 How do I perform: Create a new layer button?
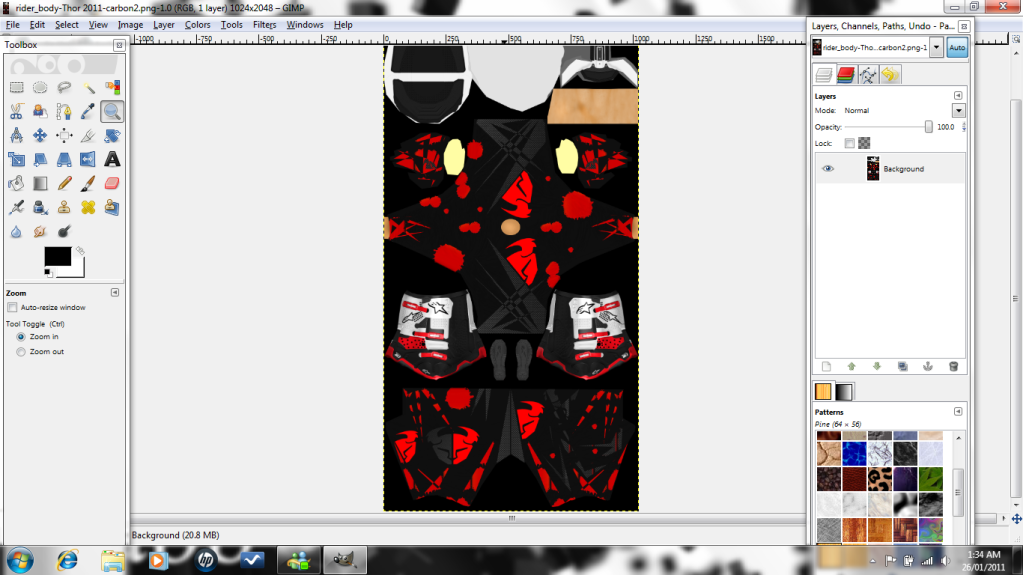tap(826, 367)
